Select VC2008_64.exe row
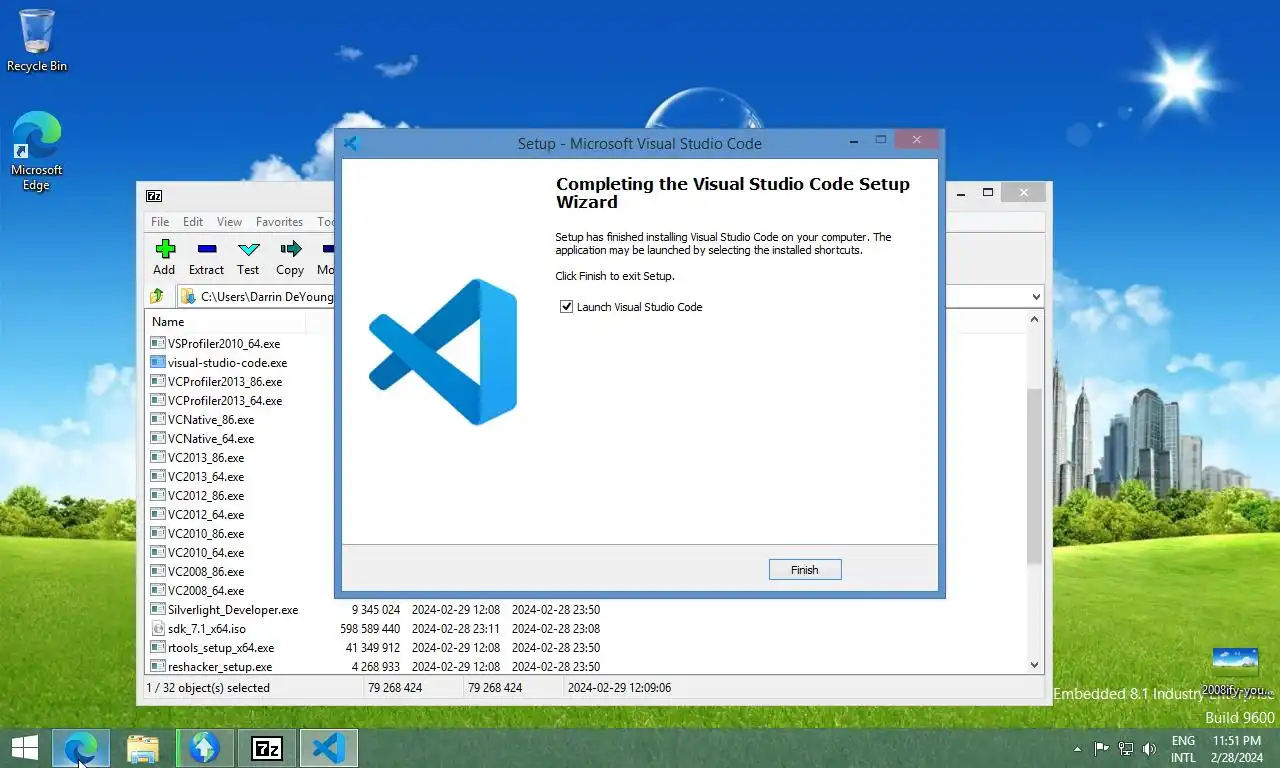The width and height of the screenshot is (1280, 768). point(206,591)
